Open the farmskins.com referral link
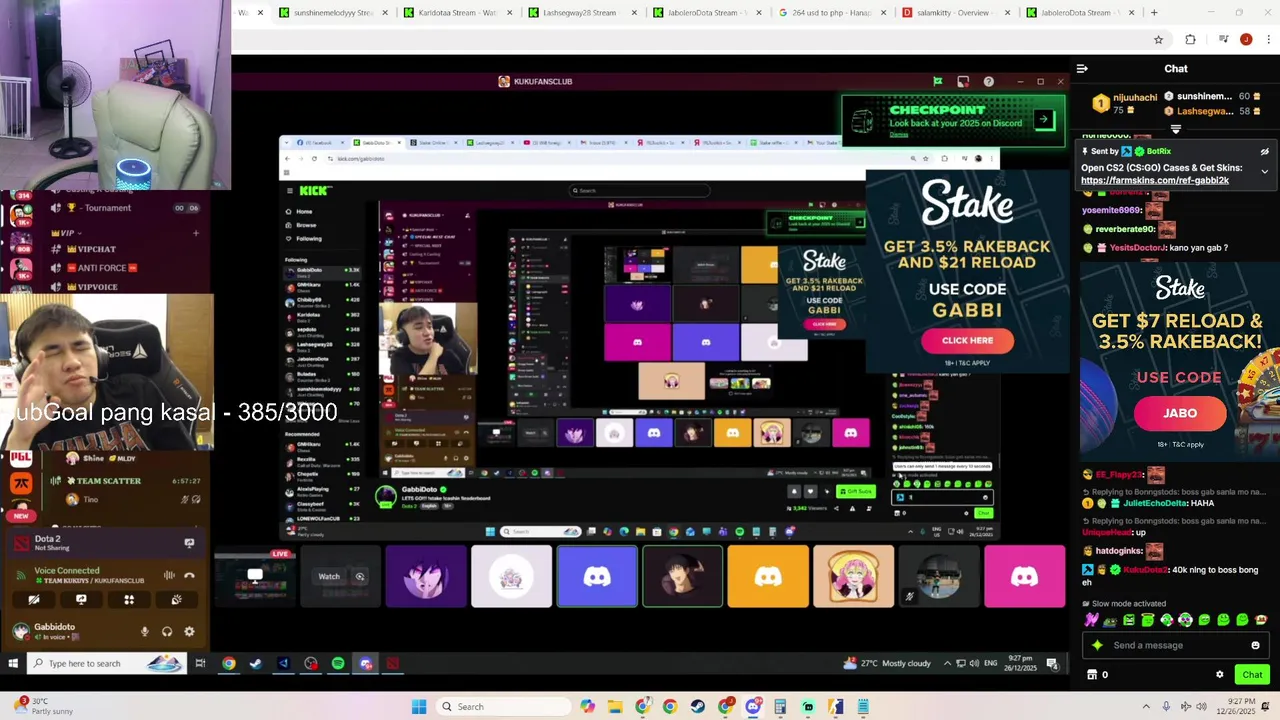The width and height of the screenshot is (1280, 720). (1155, 181)
